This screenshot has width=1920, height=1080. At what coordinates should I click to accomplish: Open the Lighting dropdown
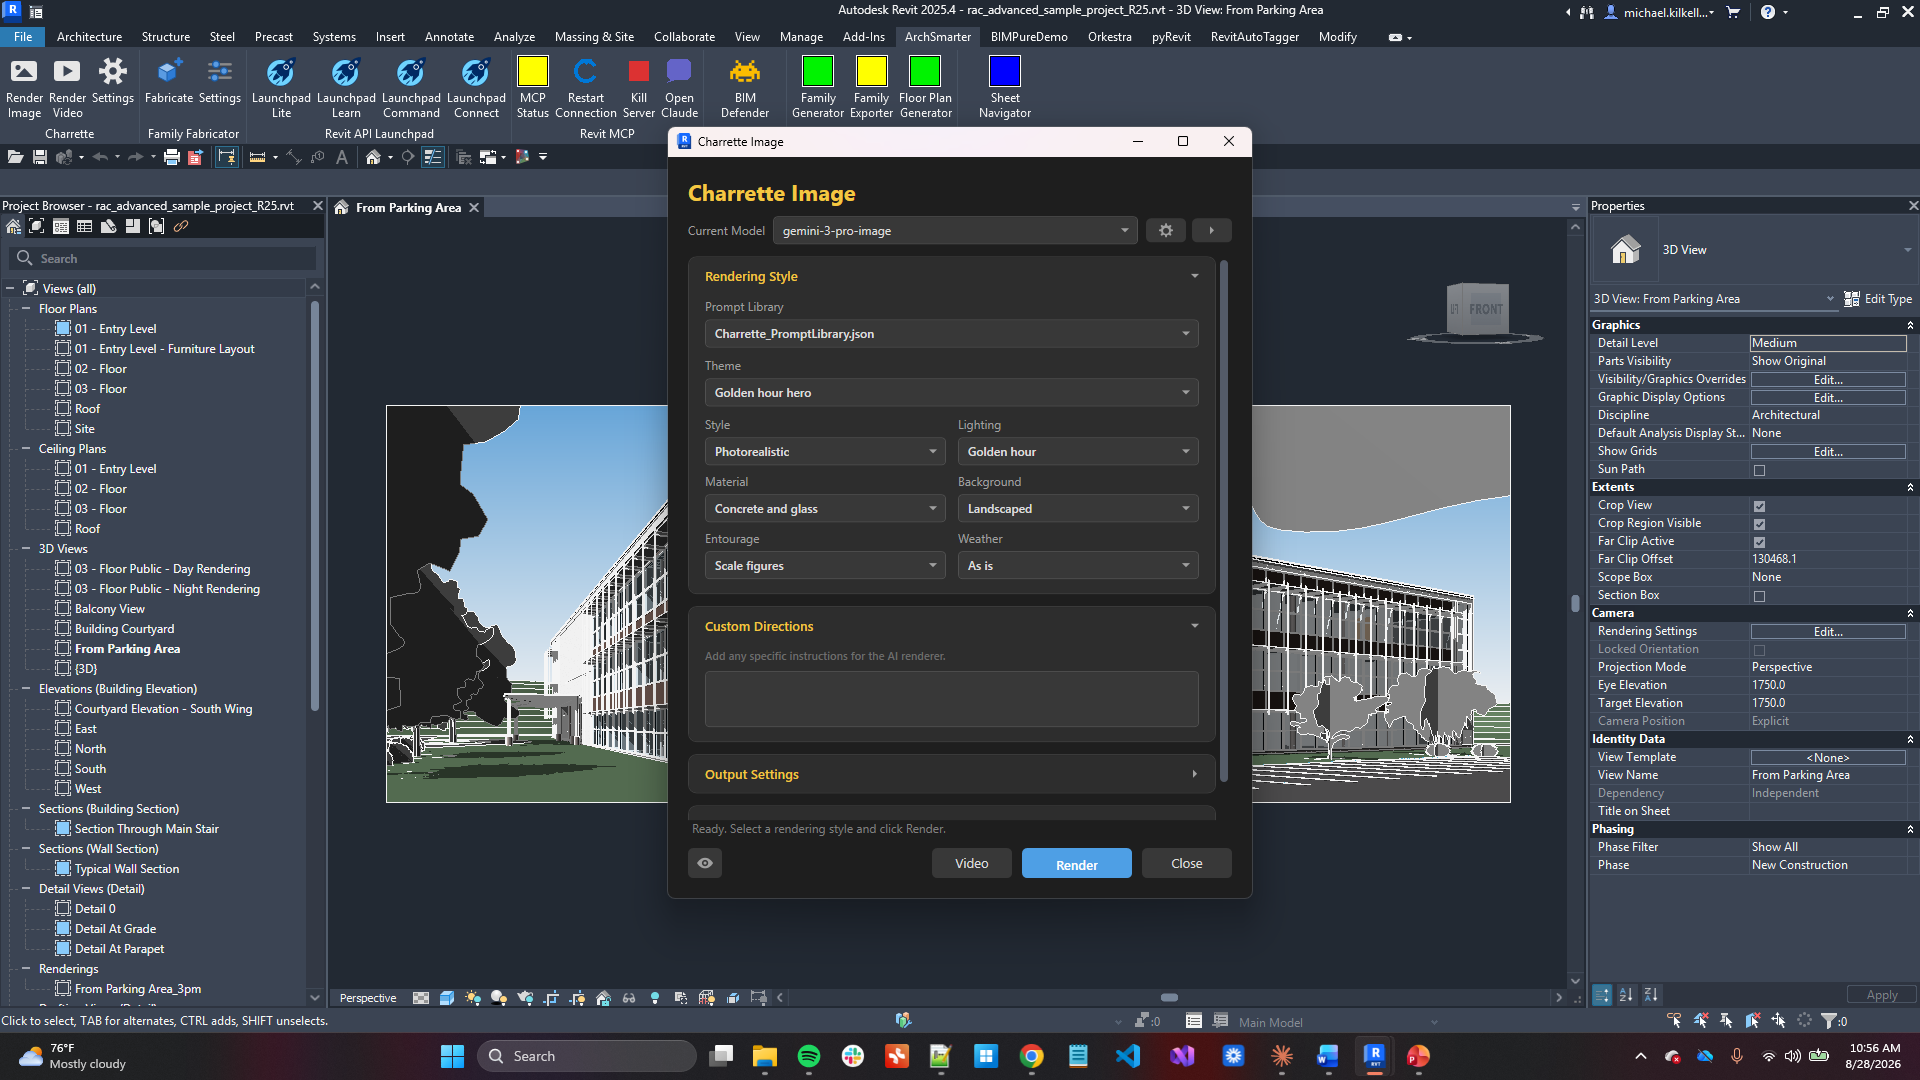click(1078, 452)
